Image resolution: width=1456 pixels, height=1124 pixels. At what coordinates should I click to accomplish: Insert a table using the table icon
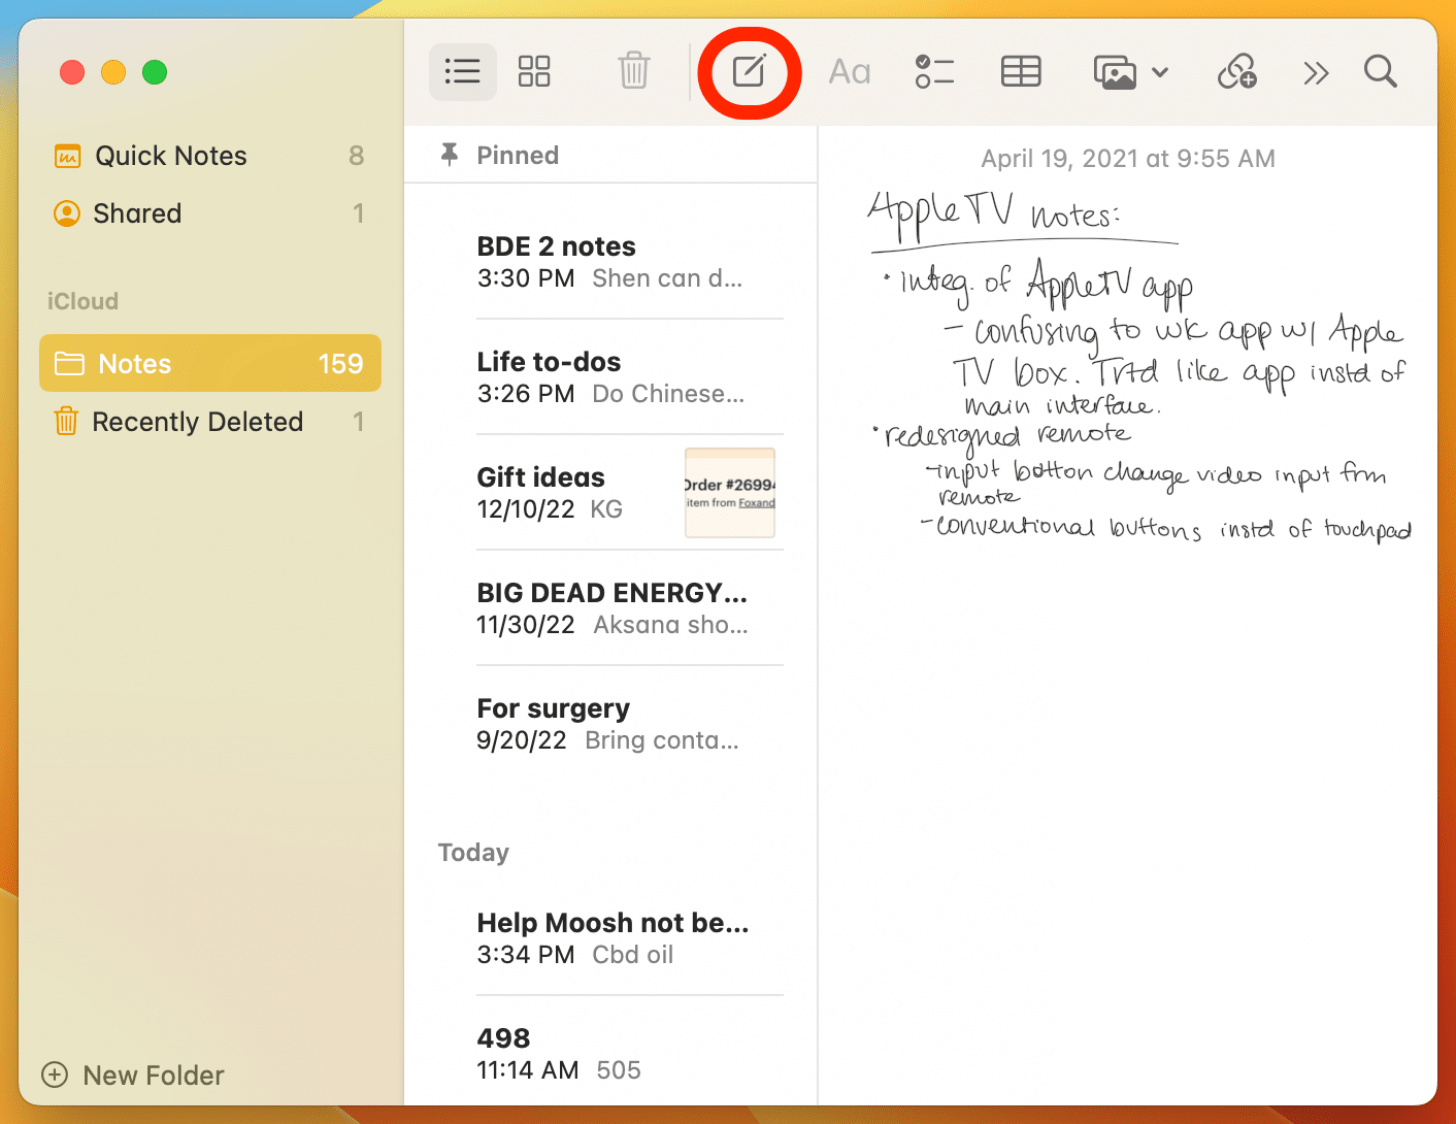pyautogui.click(x=1020, y=71)
